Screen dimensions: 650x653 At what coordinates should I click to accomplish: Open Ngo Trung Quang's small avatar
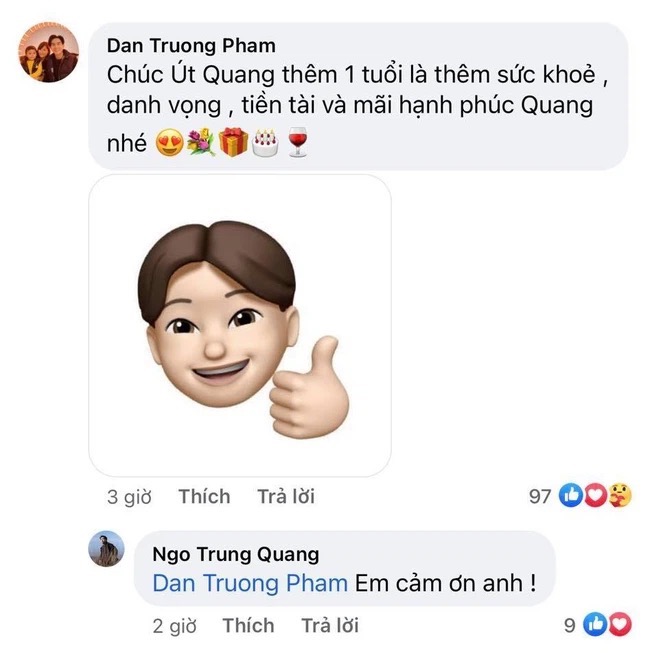coord(107,548)
